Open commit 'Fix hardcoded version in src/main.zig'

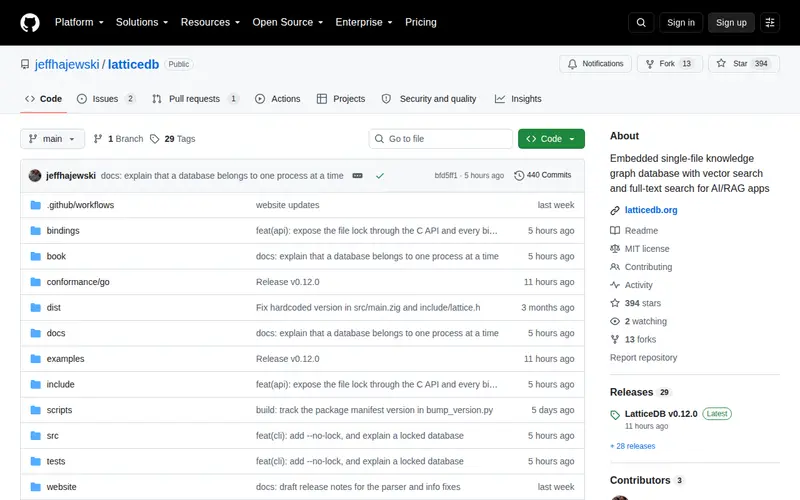coord(368,307)
